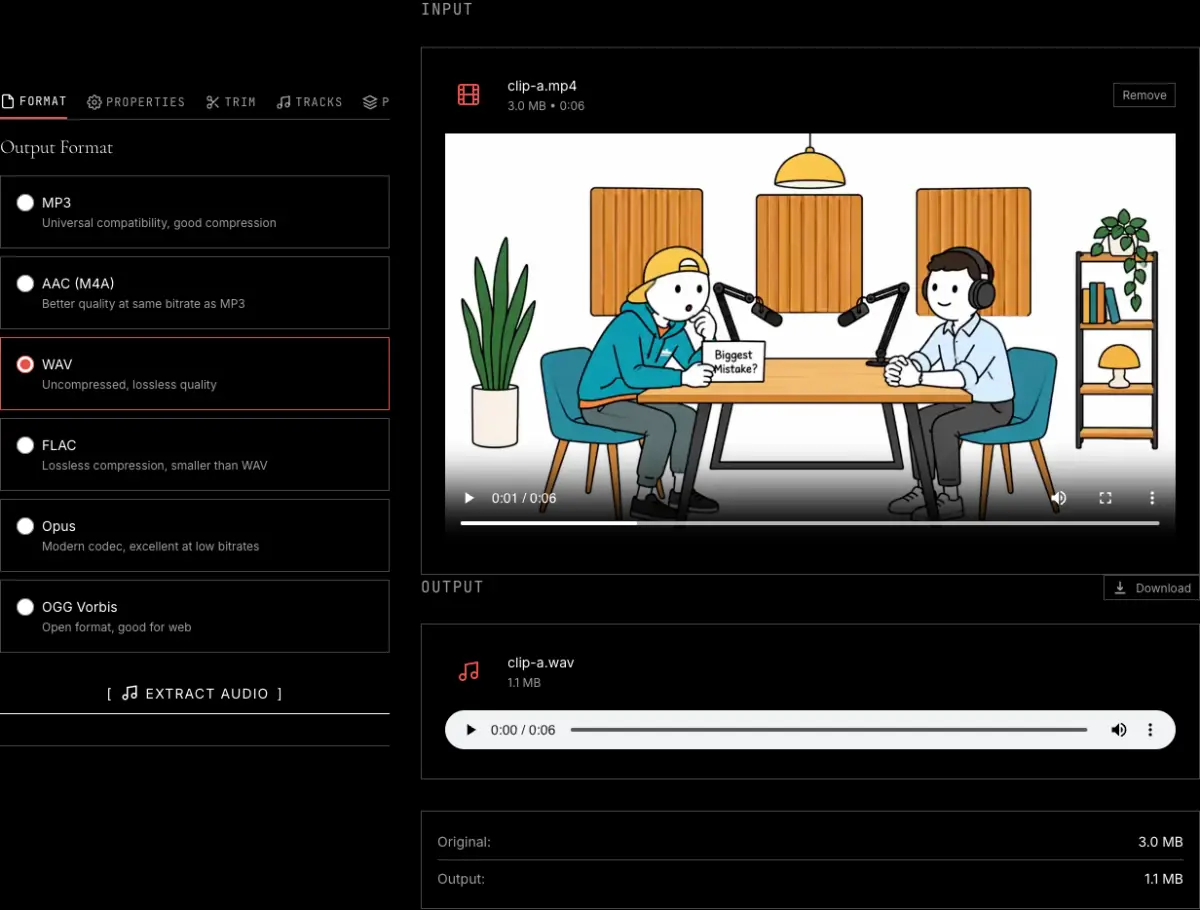Remove the clip-a.mp4 input file

(1144, 95)
